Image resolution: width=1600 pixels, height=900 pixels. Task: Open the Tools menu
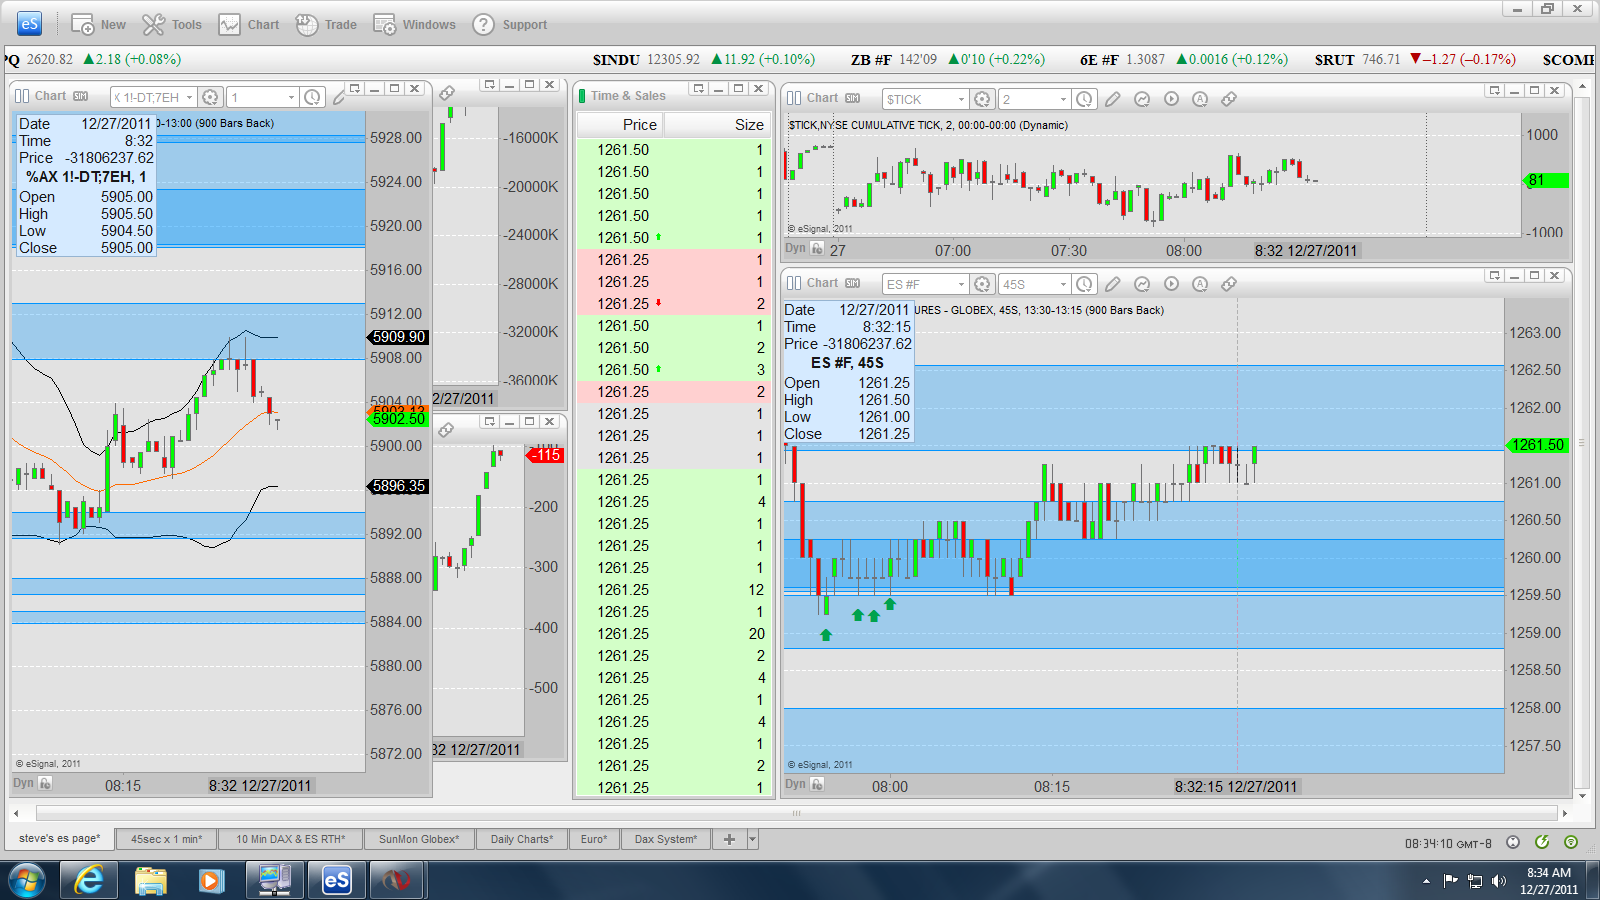pos(172,24)
